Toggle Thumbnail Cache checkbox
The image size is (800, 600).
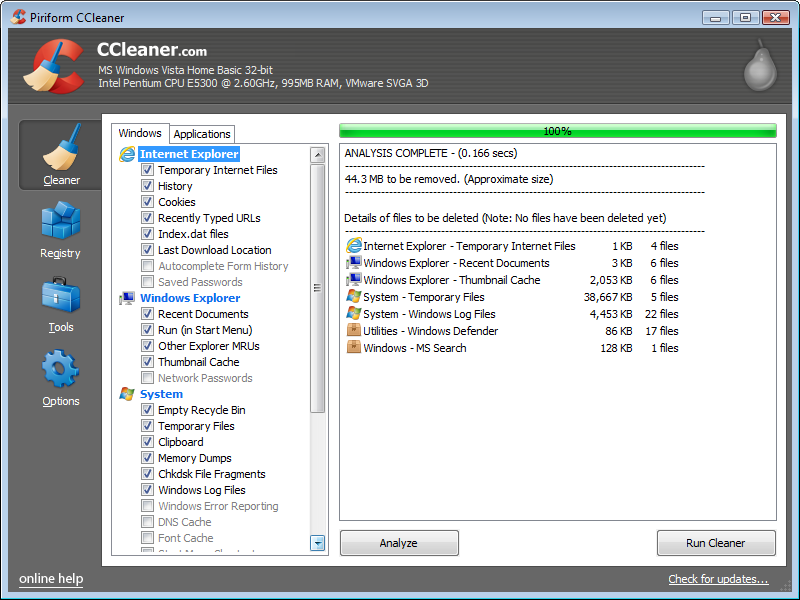point(147,362)
